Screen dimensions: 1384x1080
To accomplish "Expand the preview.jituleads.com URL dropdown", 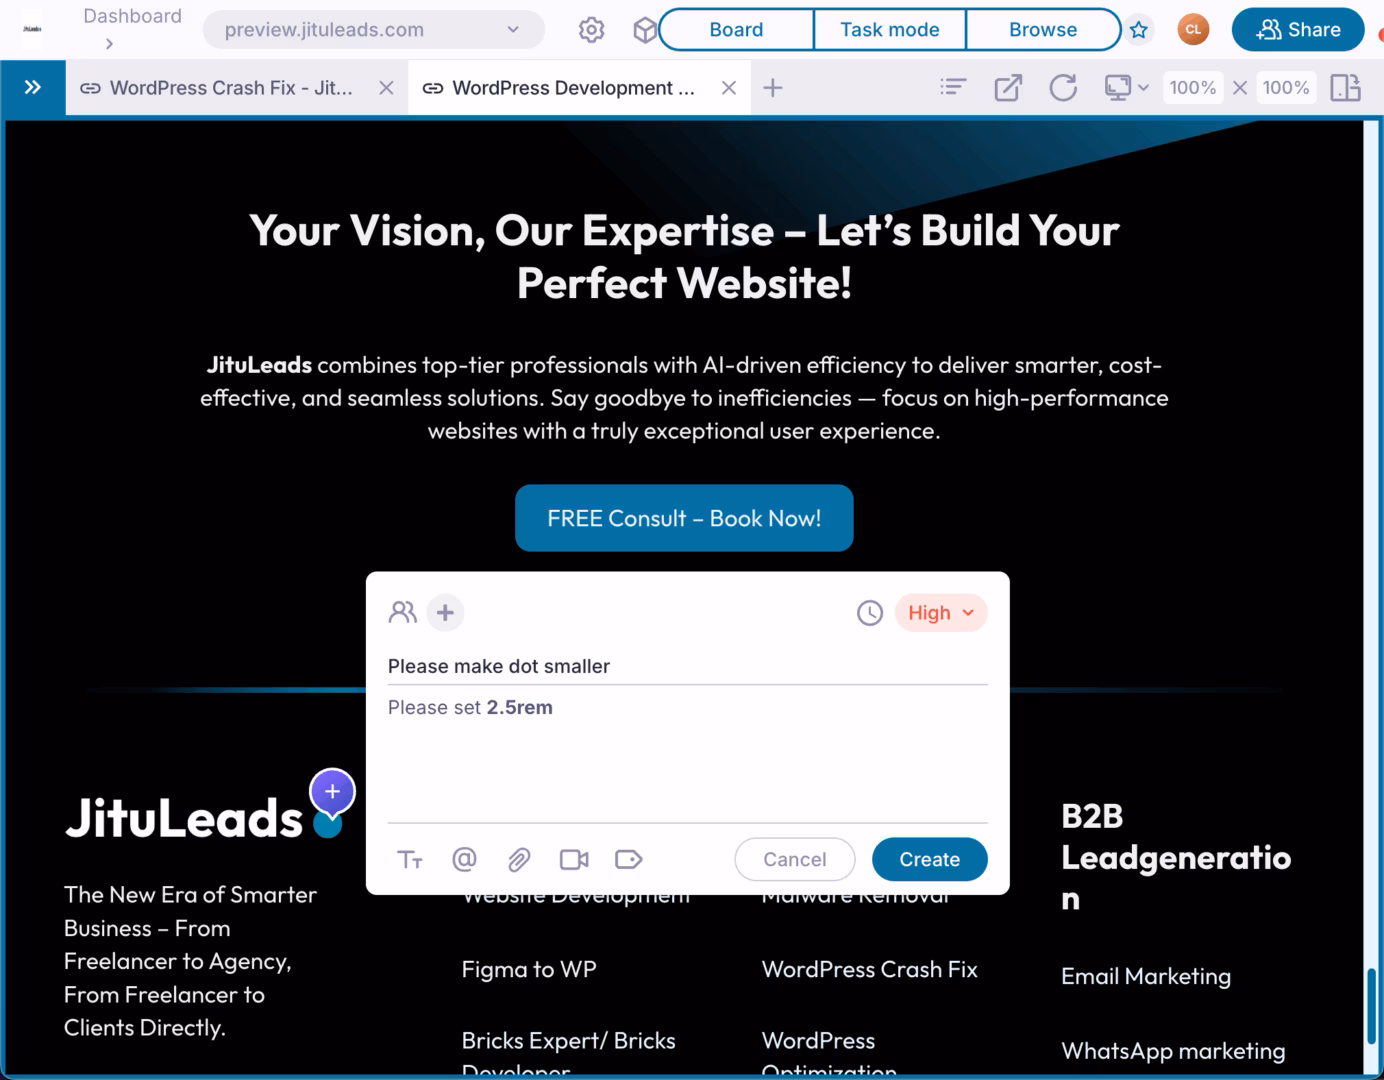I will [x=513, y=30].
